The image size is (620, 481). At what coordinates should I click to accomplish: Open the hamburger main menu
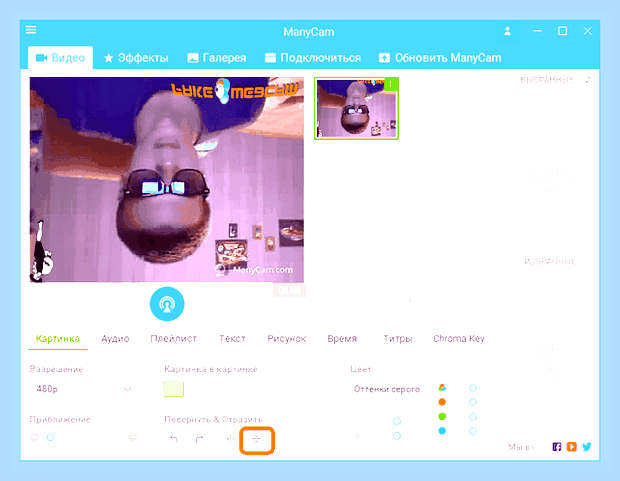[x=31, y=30]
